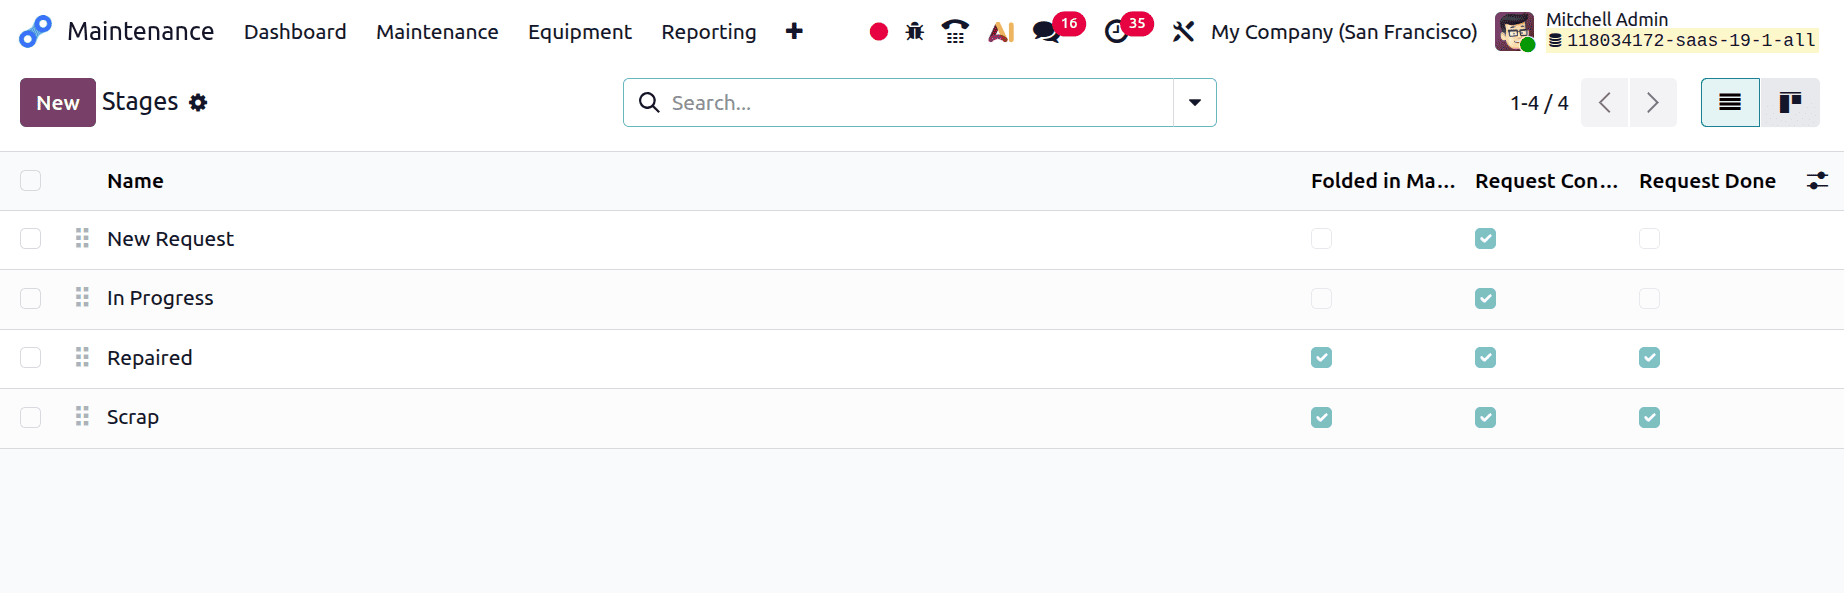The height and width of the screenshot is (593, 1844).
Task: Focus the Search input field
Action: (920, 103)
